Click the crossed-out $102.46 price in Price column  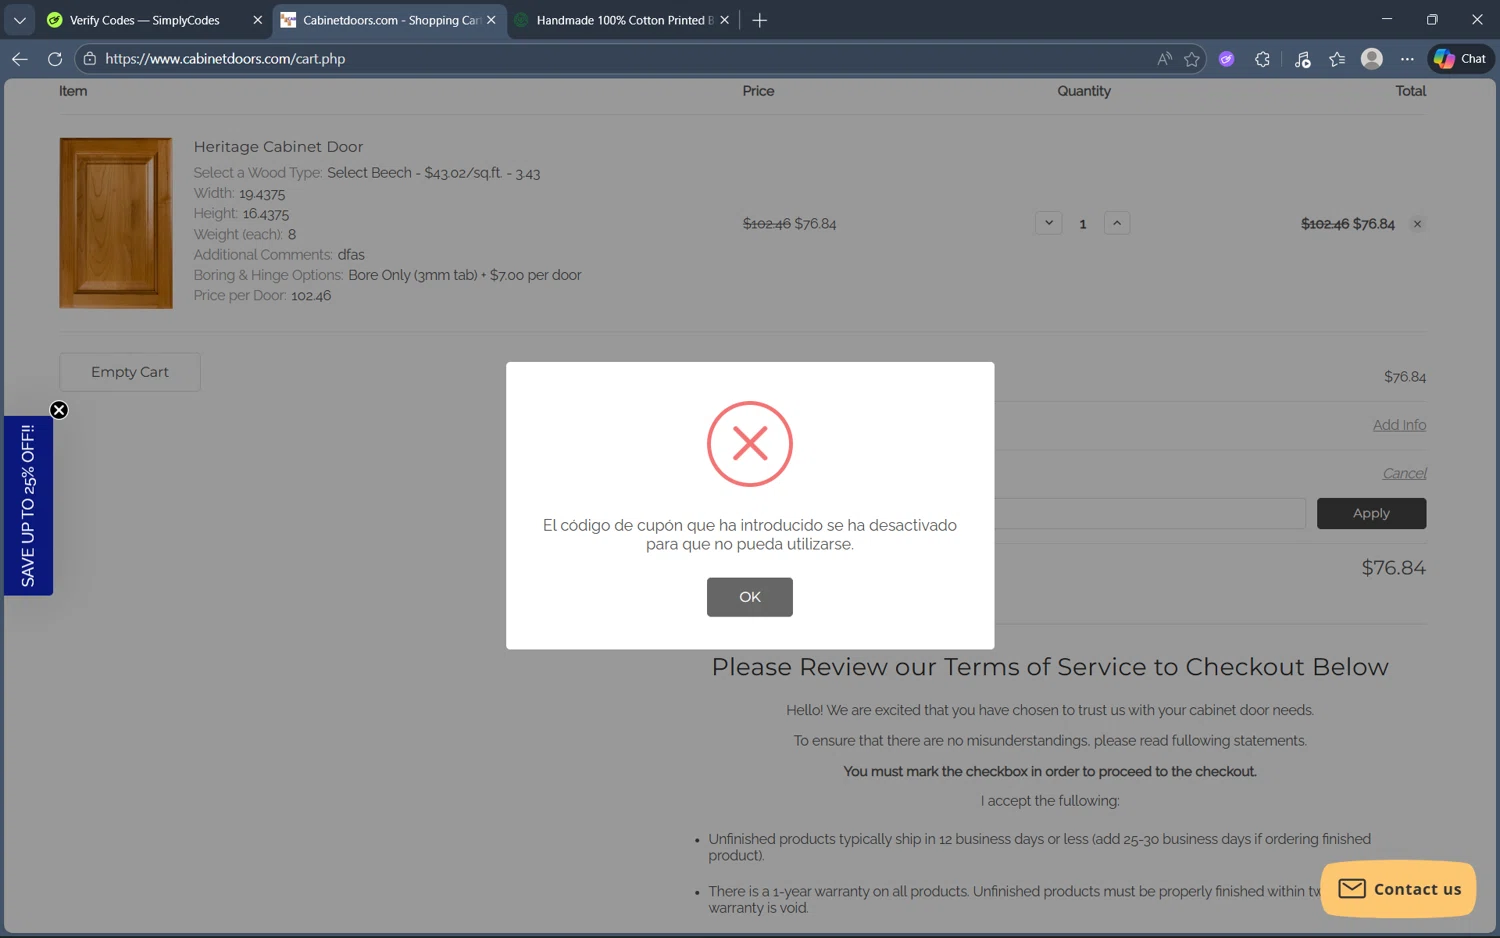click(766, 224)
